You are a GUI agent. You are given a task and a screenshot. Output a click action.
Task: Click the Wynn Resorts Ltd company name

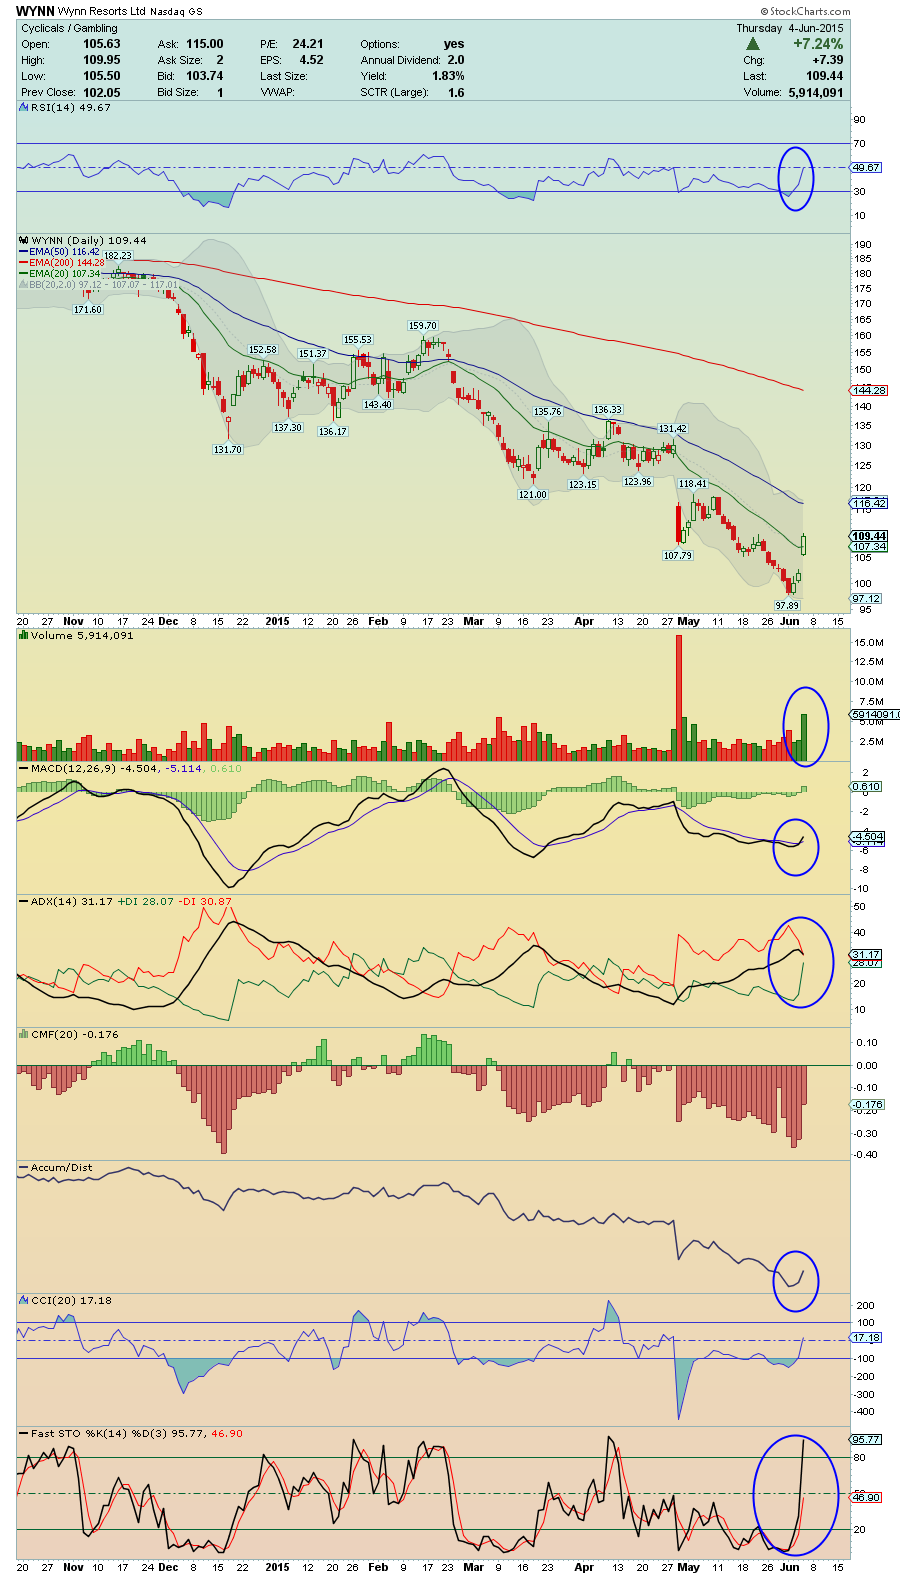click(101, 12)
